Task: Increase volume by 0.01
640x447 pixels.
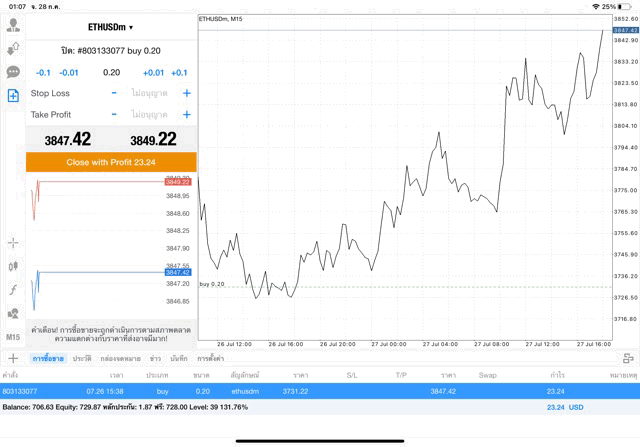Action: pyautogui.click(x=153, y=73)
